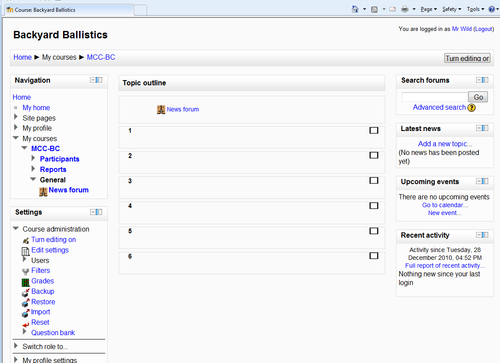Open the browser Safety menu
500x363 pixels.
tap(451, 9)
